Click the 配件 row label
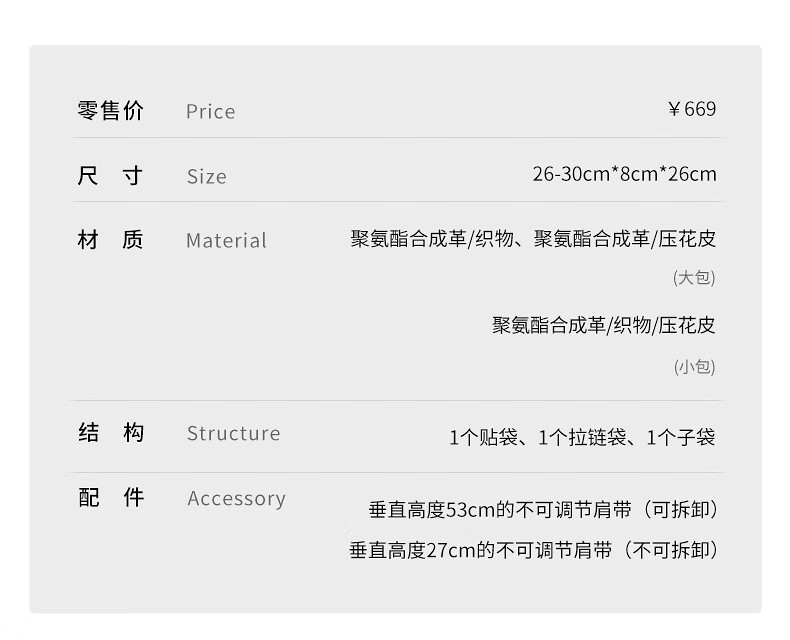 (111, 498)
